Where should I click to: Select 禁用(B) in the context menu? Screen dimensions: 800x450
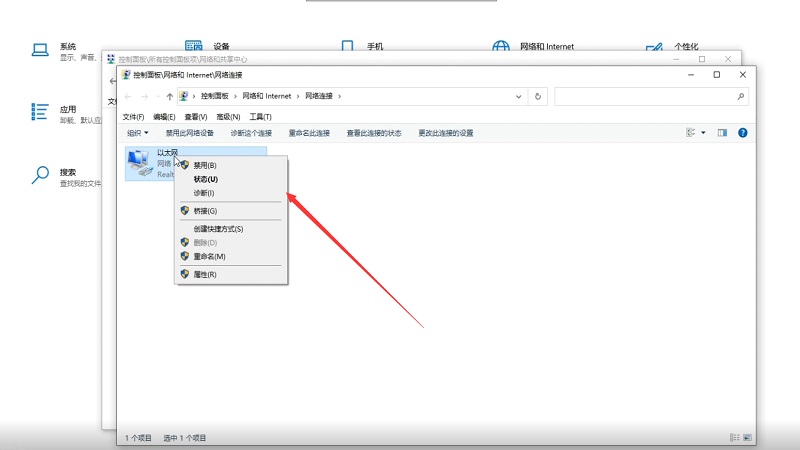click(205, 165)
